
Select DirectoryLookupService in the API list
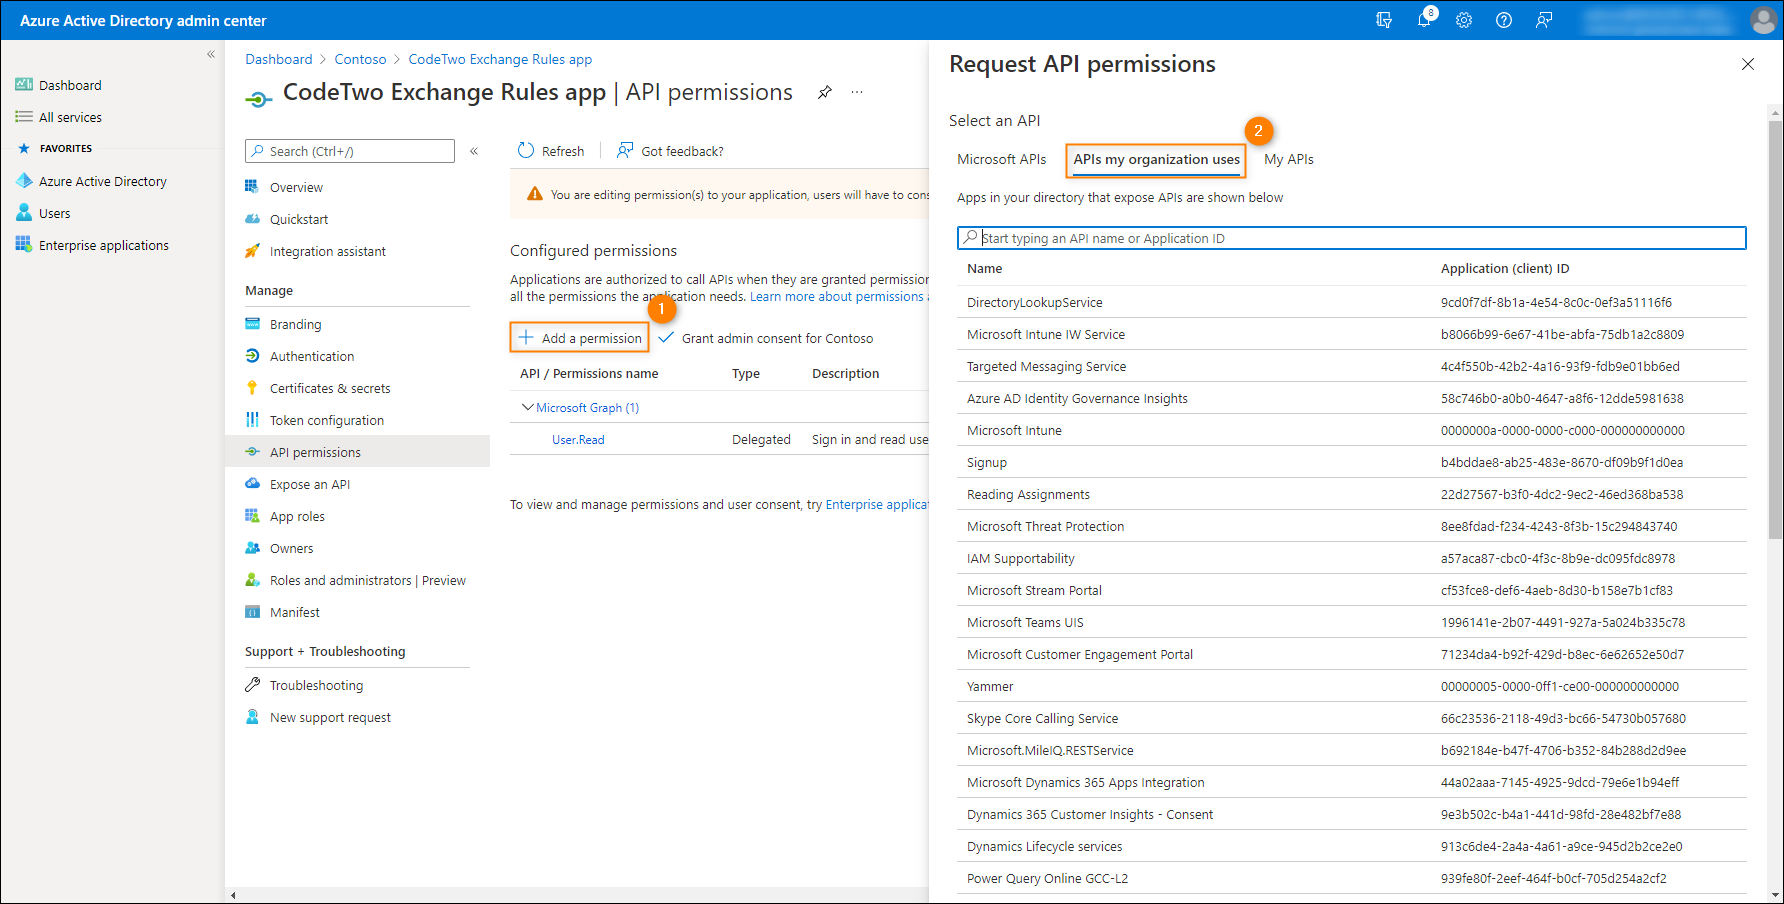click(x=1352, y=302)
